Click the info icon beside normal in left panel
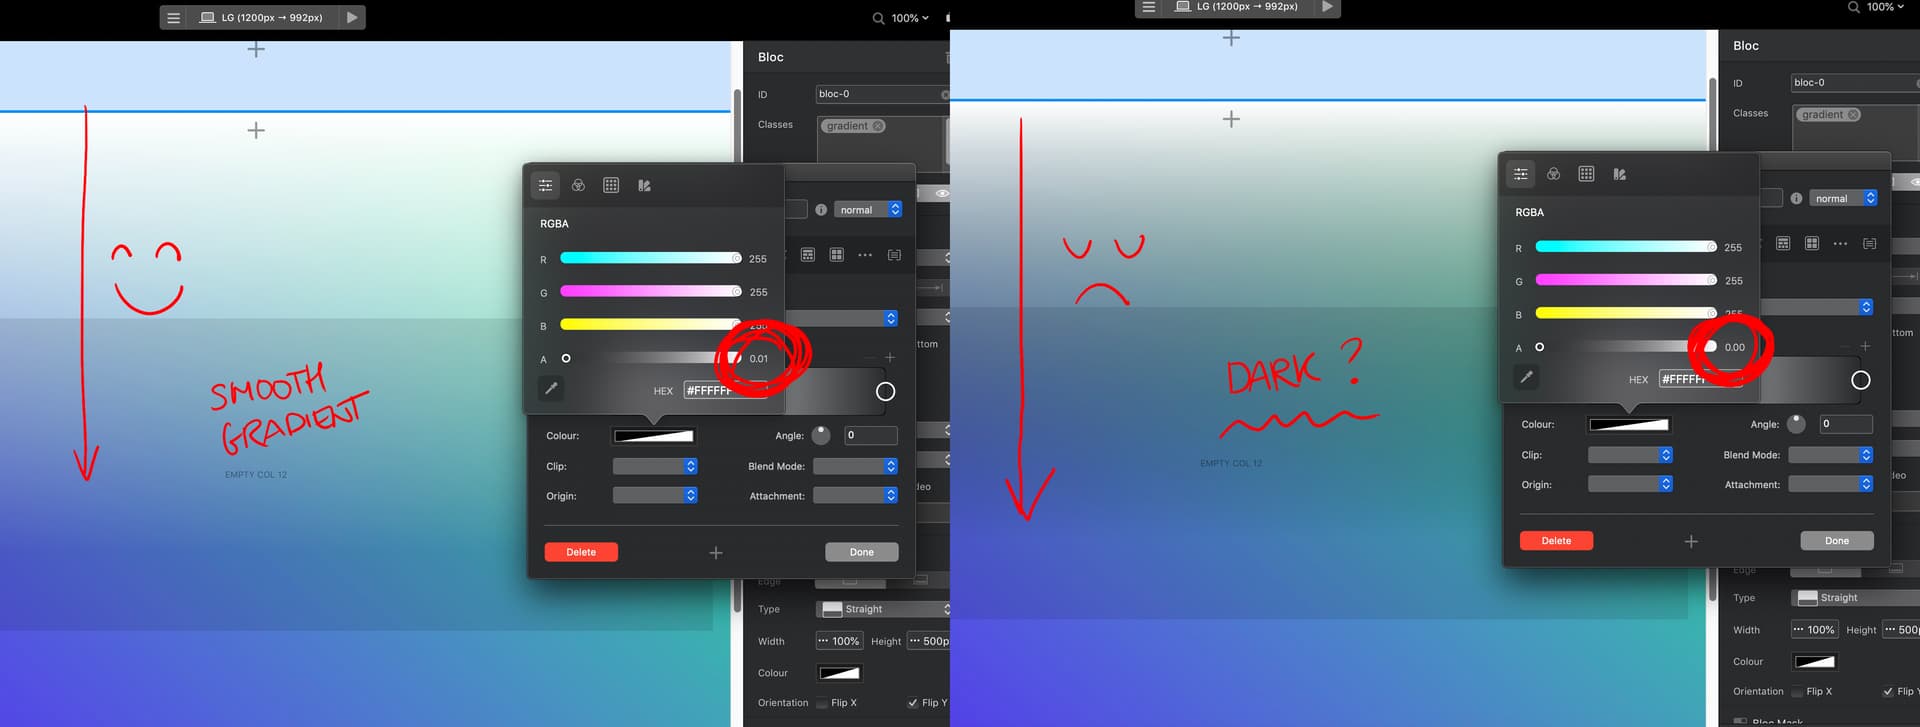The image size is (1920, 727). [821, 210]
